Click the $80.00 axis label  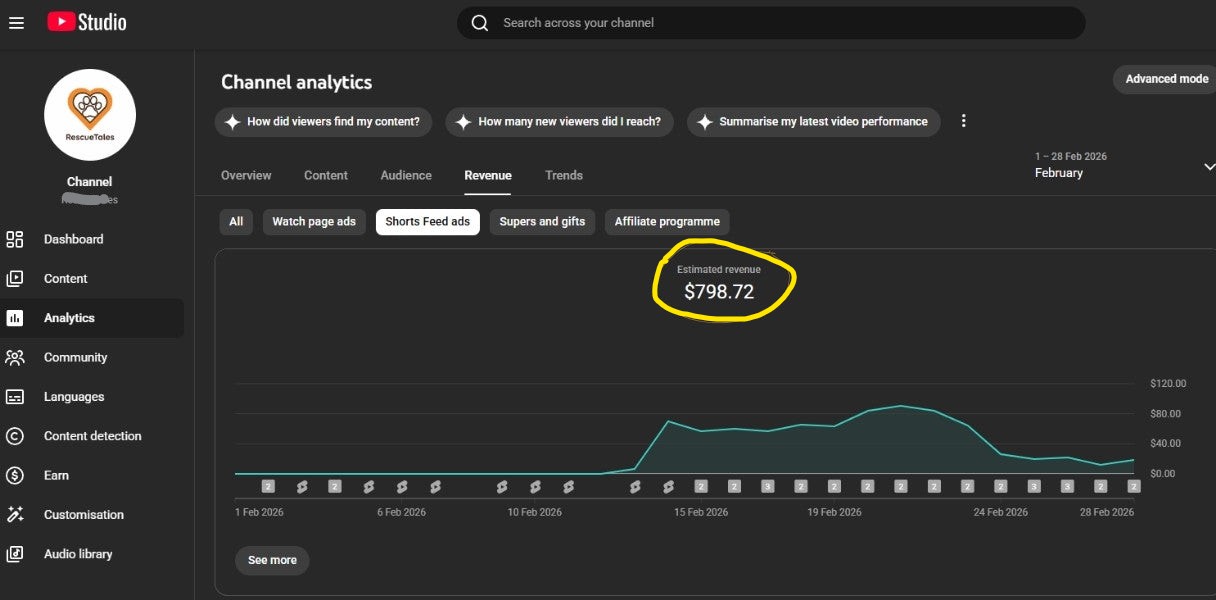(1165, 413)
